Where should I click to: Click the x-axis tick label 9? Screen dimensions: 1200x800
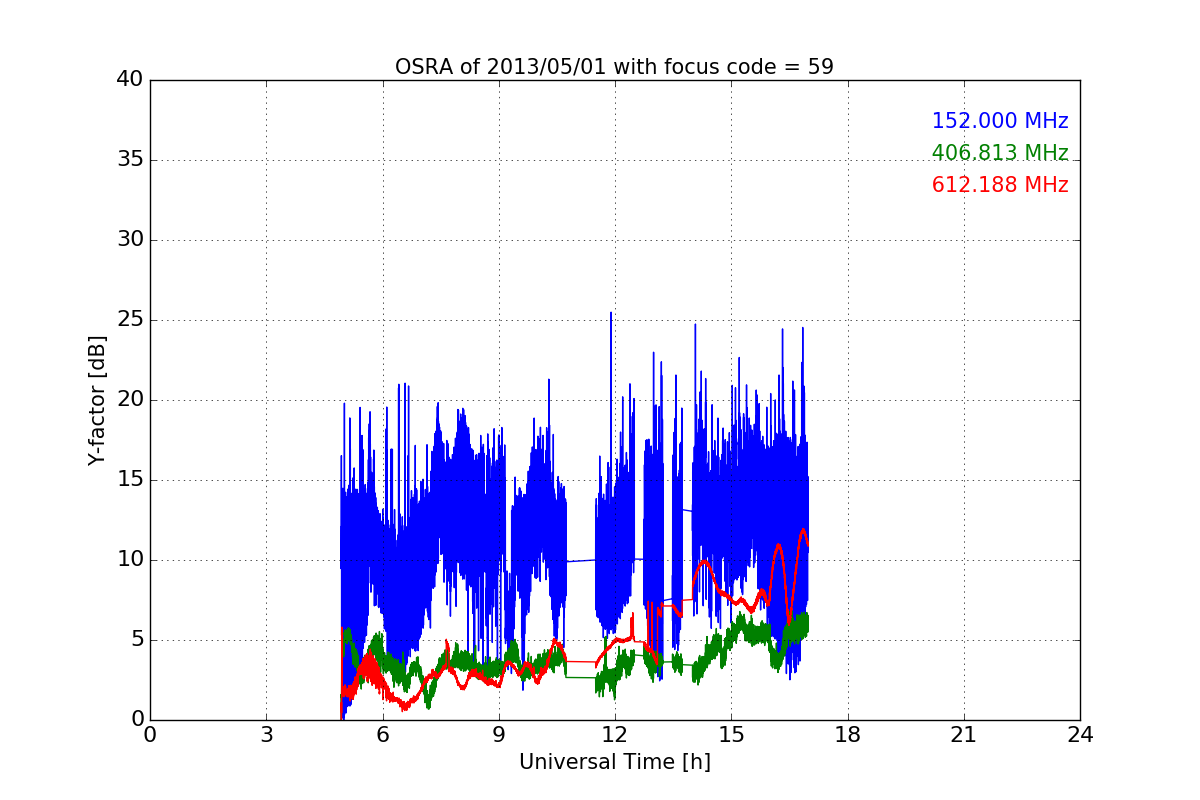[x=499, y=735]
